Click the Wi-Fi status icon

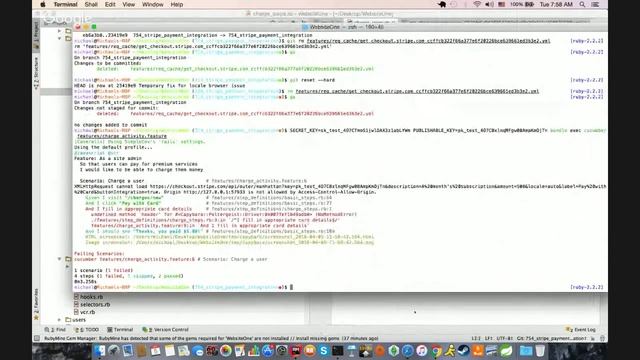pos(477,4)
